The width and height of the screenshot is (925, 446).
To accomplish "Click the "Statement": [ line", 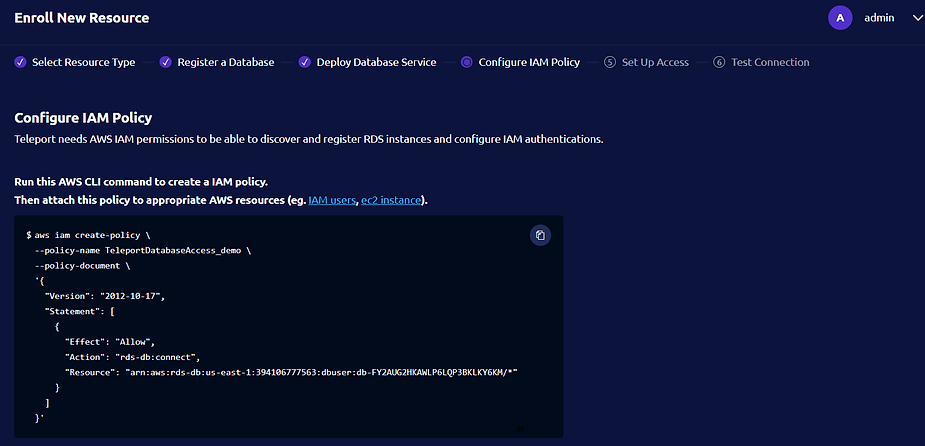I will tap(80, 311).
